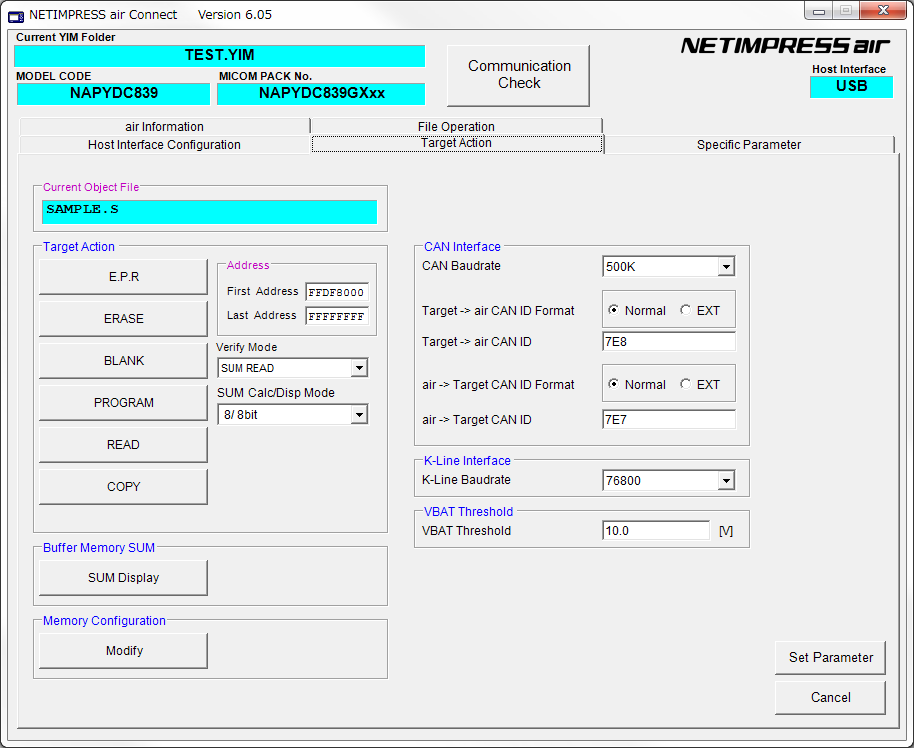Click the NAPYDC839GXxx micom pack display
This screenshot has width=914, height=748.
[321, 93]
